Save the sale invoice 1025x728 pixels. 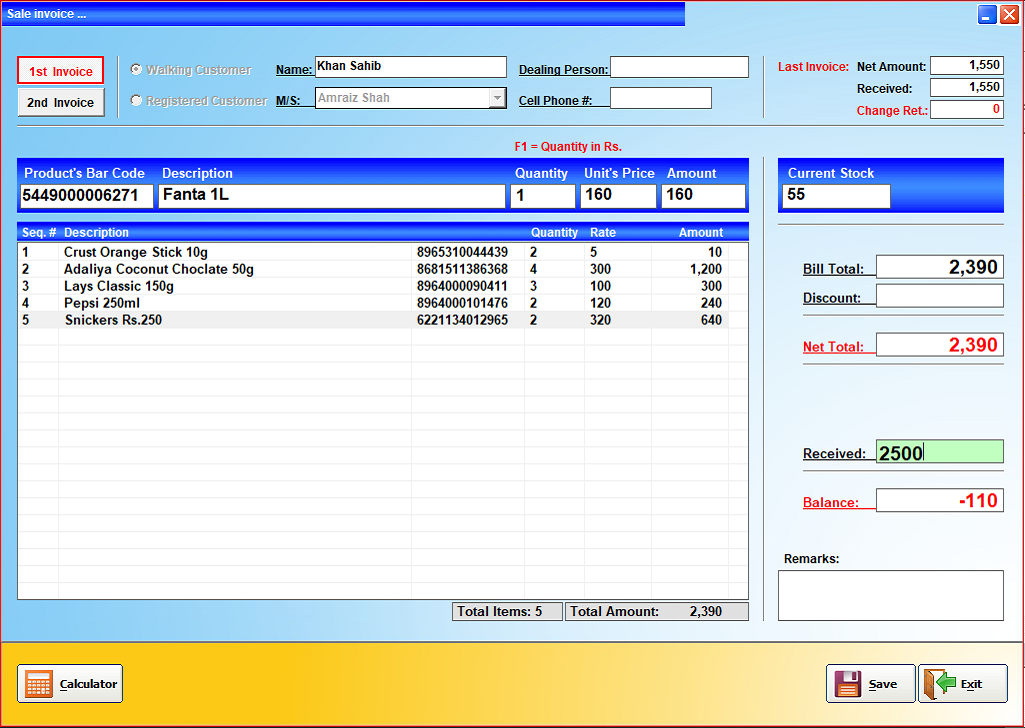tap(871, 684)
